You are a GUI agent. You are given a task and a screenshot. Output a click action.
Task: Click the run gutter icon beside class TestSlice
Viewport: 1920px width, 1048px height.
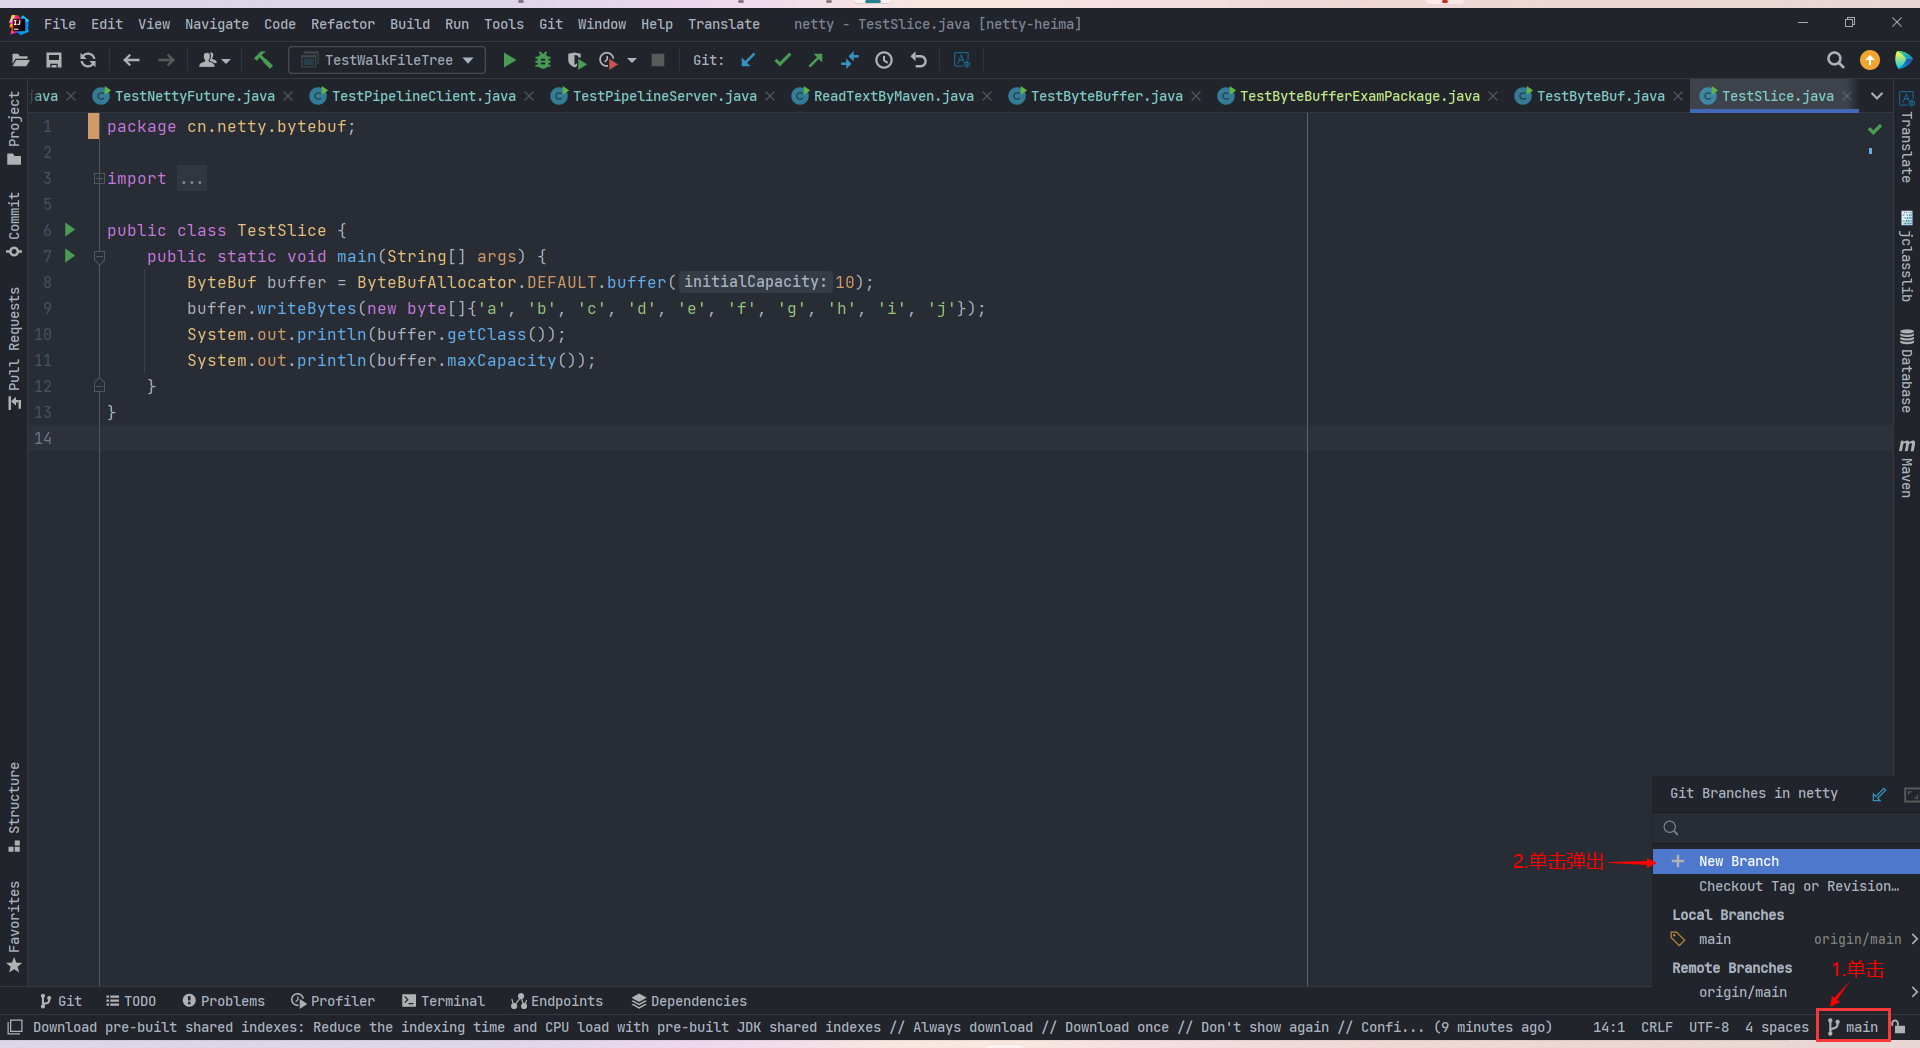[x=70, y=230]
